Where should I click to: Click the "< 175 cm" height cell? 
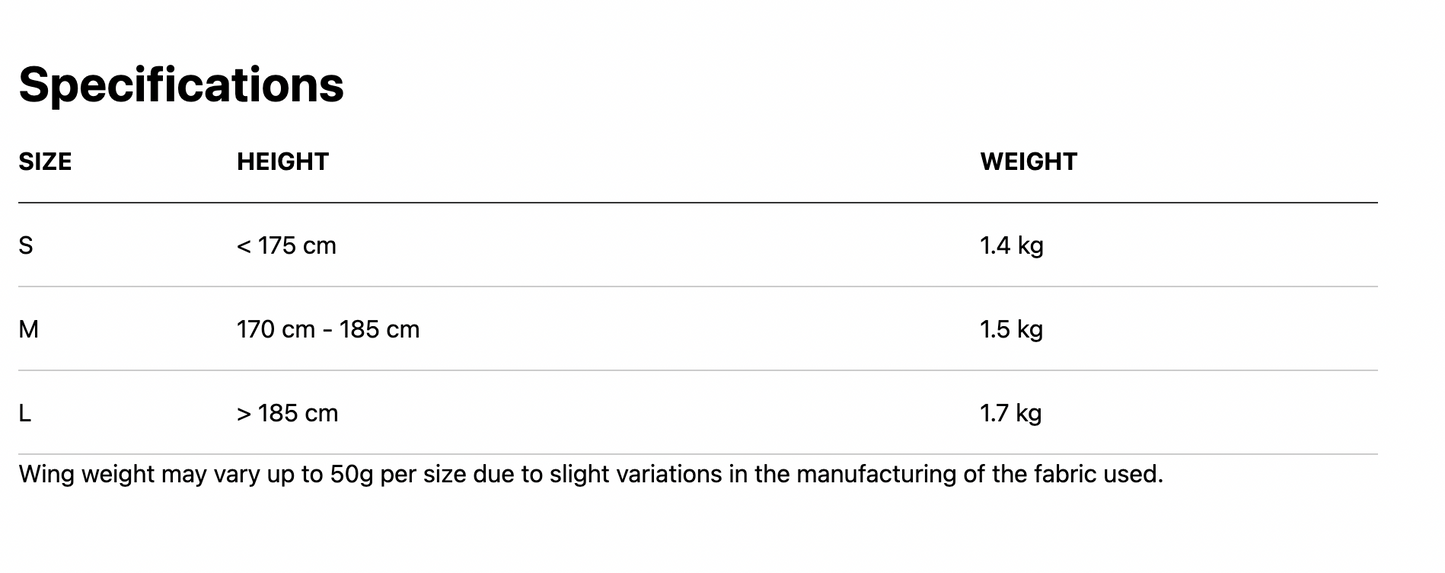286,245
